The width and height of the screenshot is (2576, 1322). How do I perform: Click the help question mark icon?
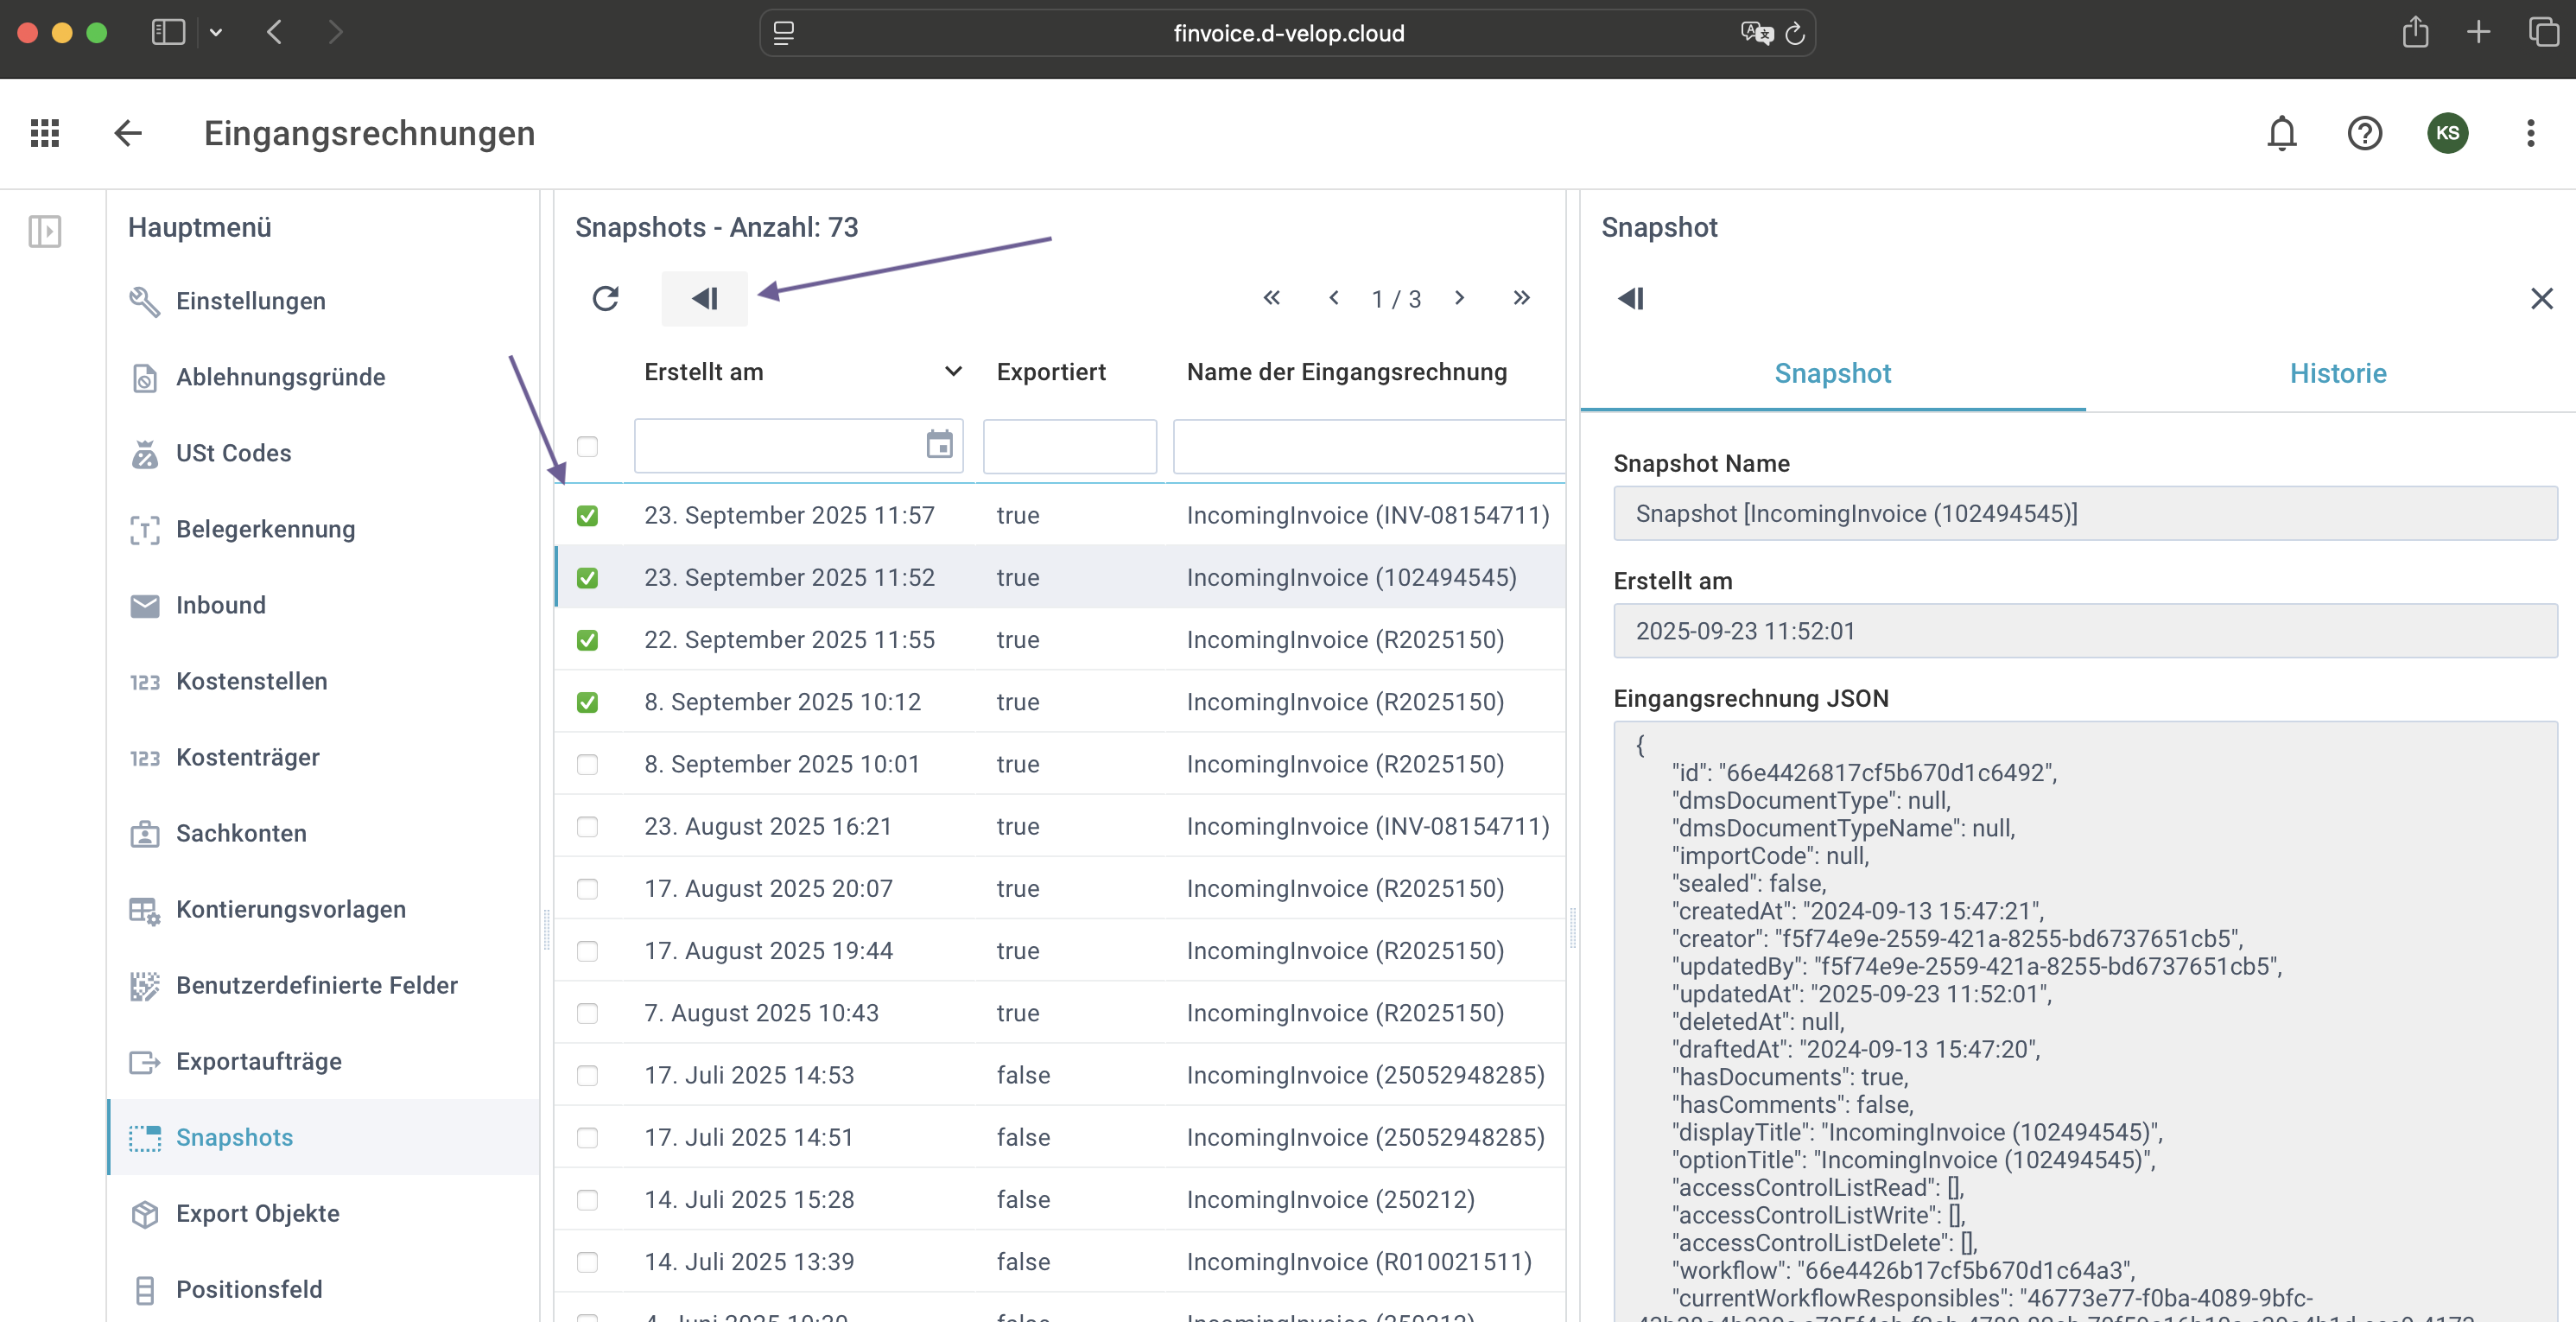[x=2364, y=133]
